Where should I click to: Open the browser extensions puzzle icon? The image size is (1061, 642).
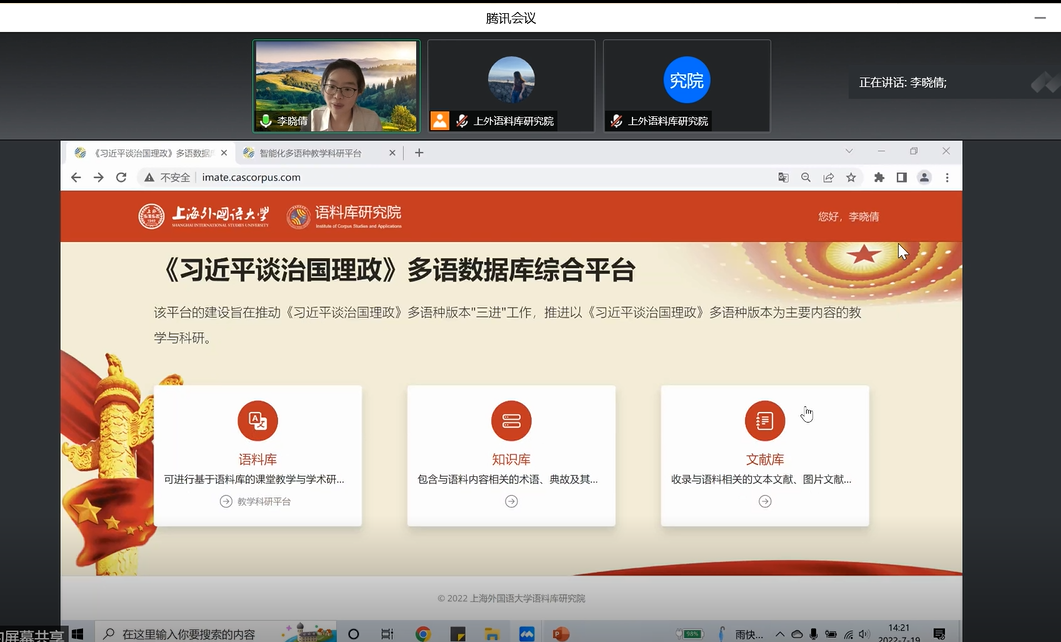pos(879,177)
